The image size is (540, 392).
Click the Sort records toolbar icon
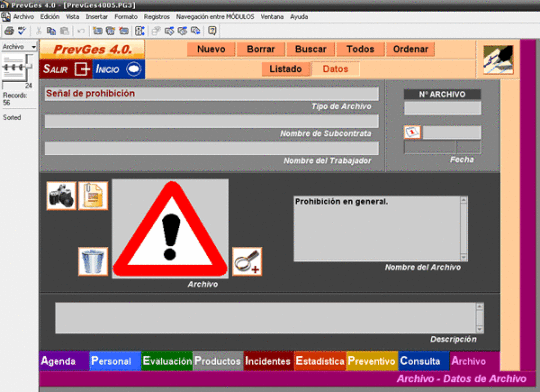click(x=140, y=31)
